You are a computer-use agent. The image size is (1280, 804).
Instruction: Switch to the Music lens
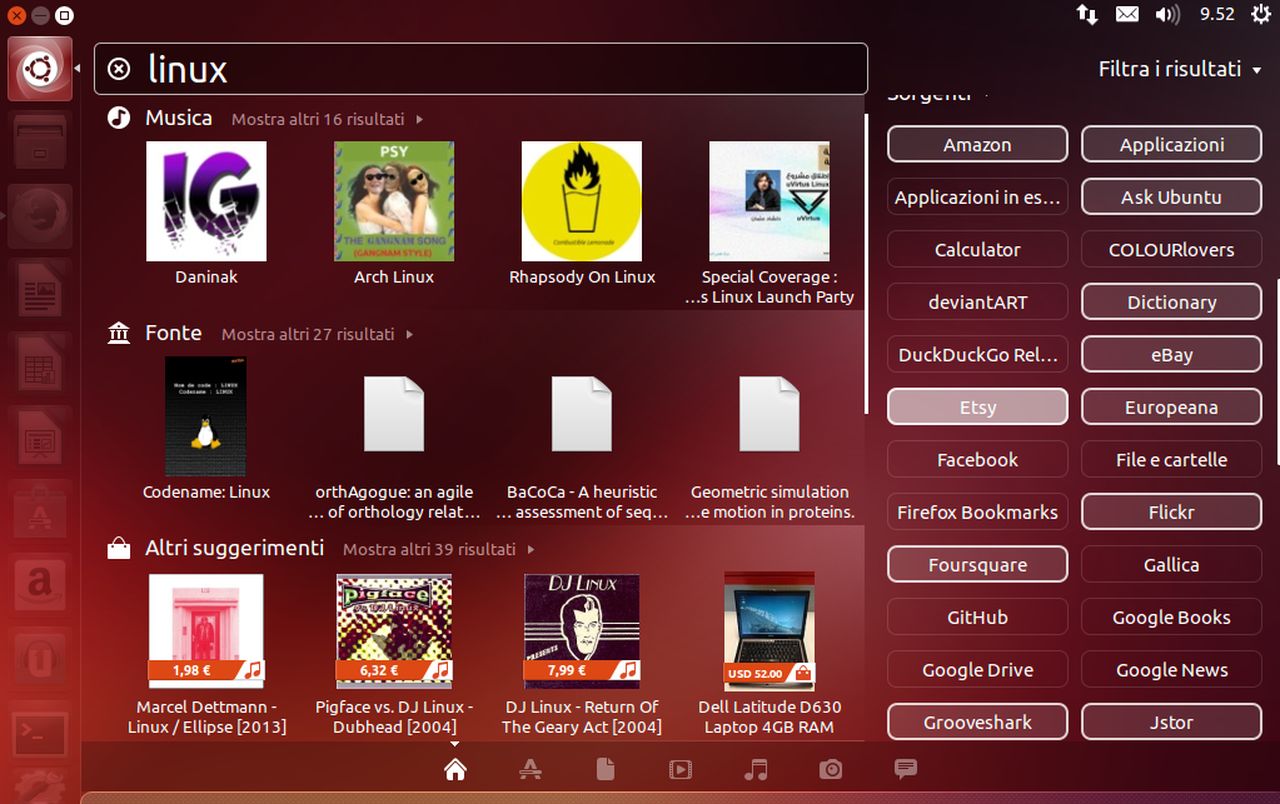click(x=756, y=769)
